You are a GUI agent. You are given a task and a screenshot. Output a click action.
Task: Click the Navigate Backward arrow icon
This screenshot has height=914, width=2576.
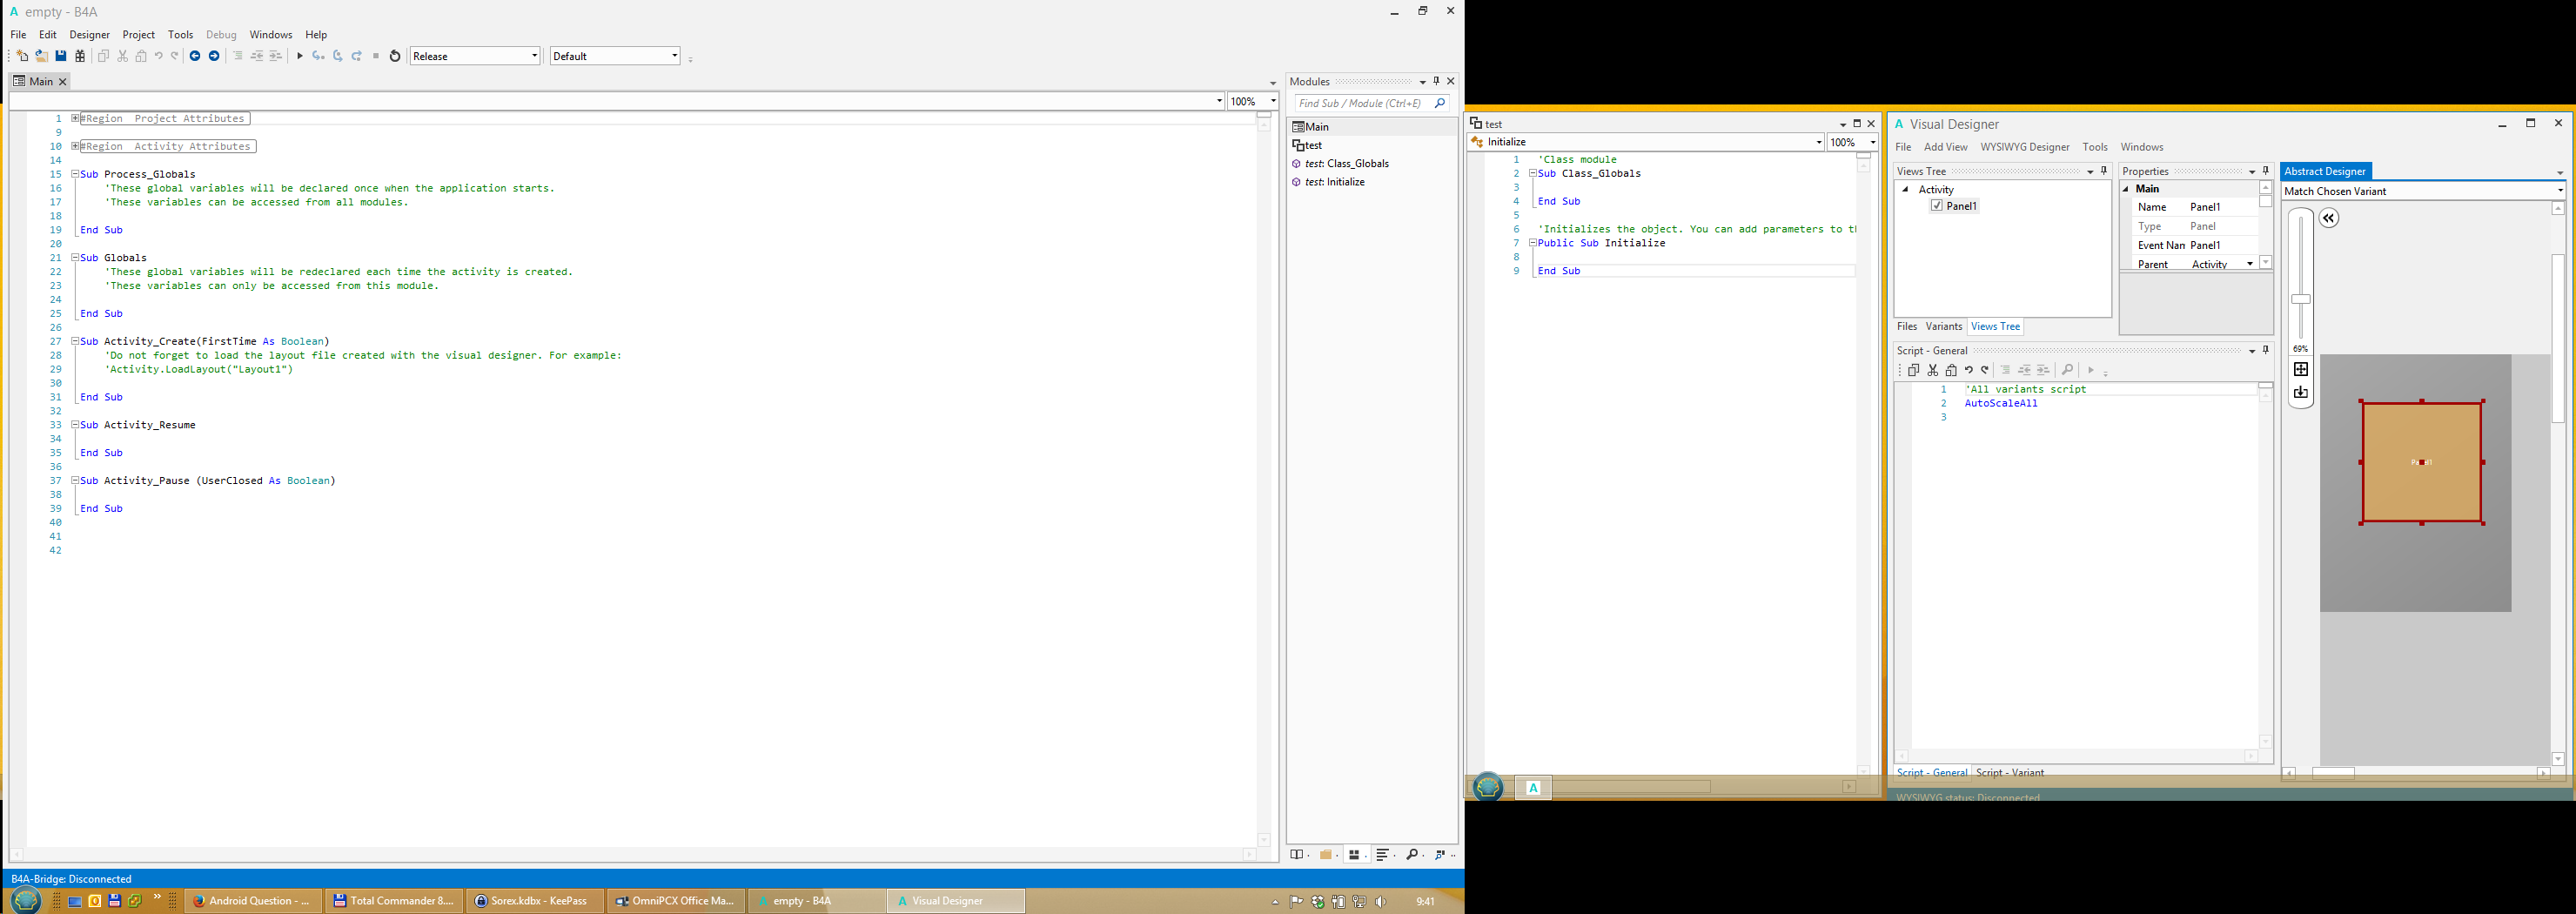pos(195,56)
